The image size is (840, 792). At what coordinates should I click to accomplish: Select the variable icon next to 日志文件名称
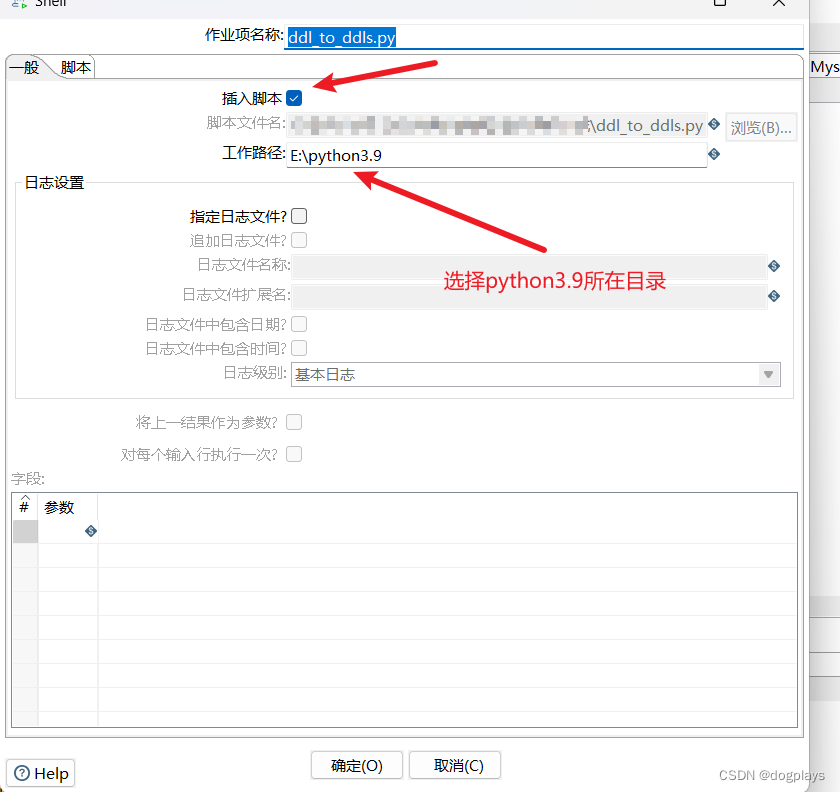tap(773, 266)
